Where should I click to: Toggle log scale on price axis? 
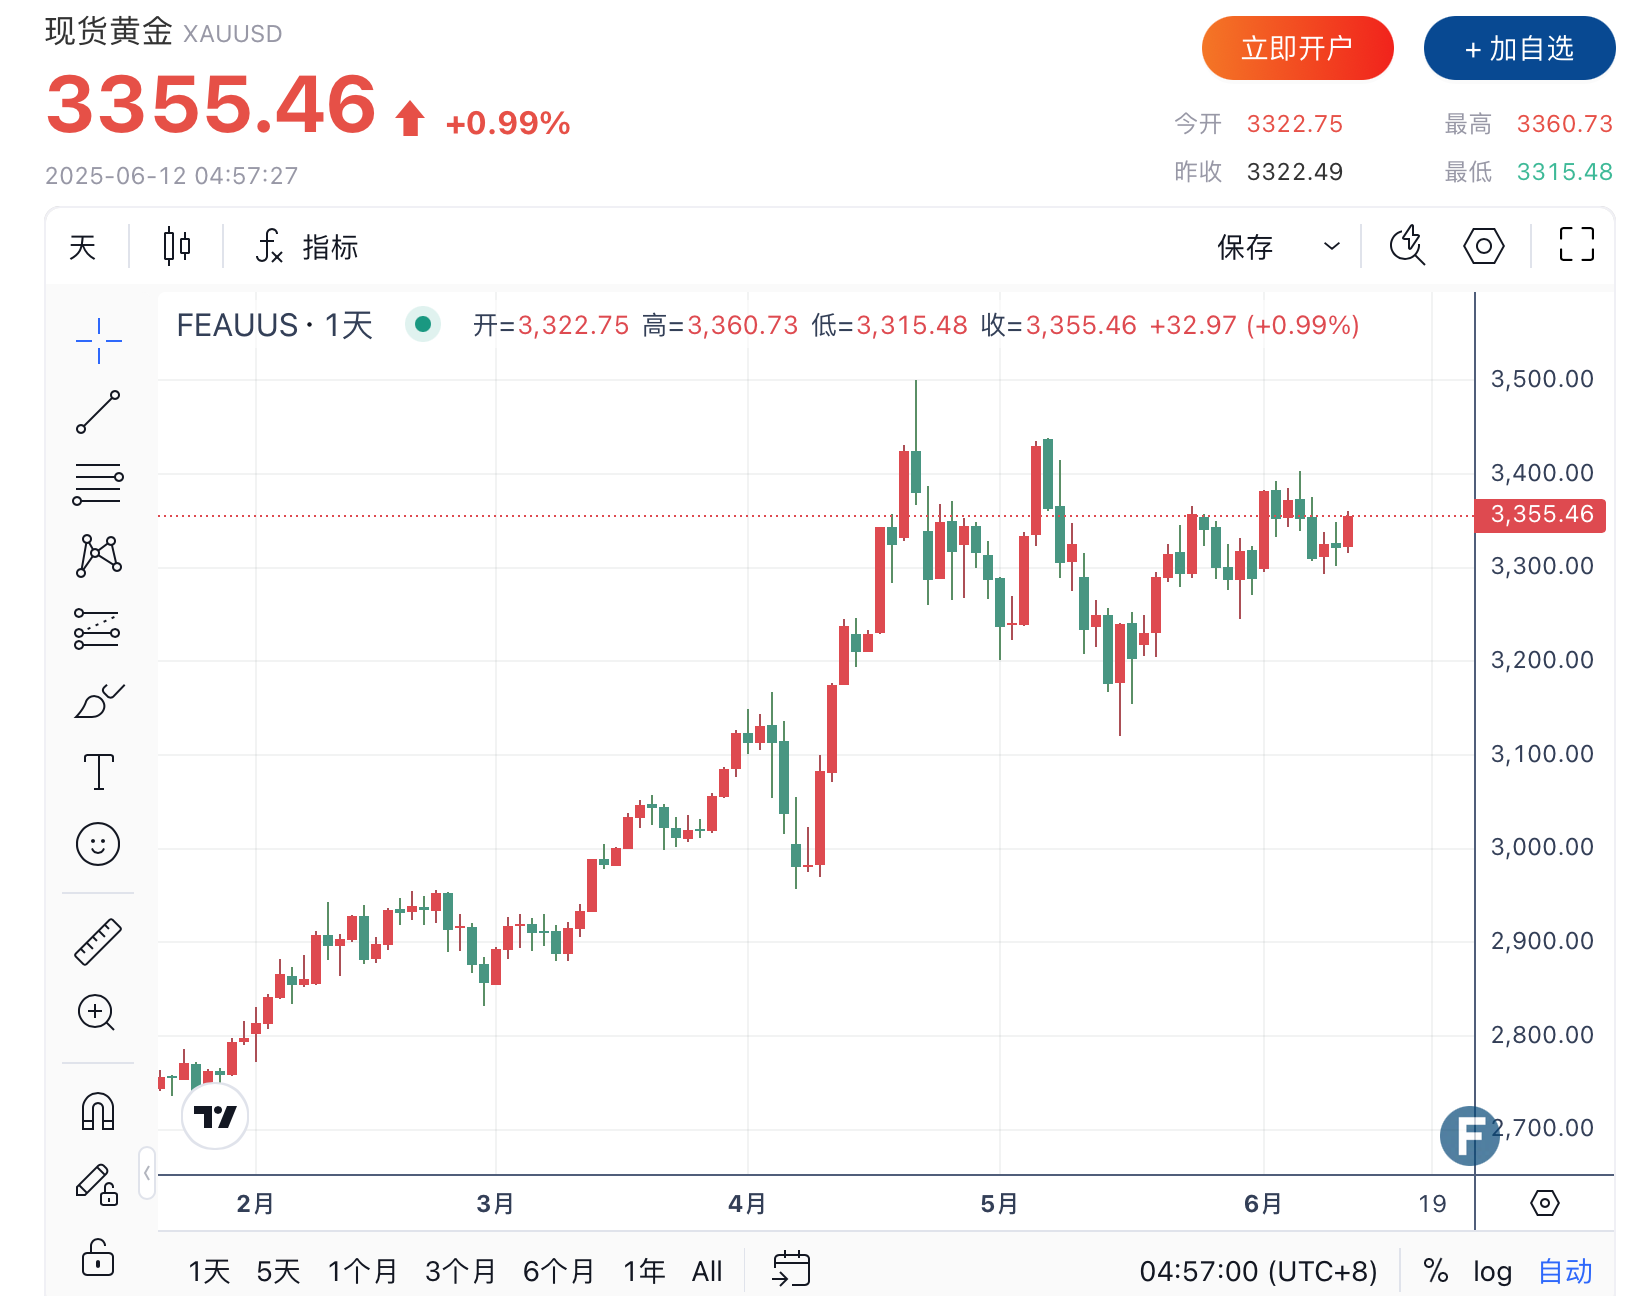[x=1492, y=1272]
